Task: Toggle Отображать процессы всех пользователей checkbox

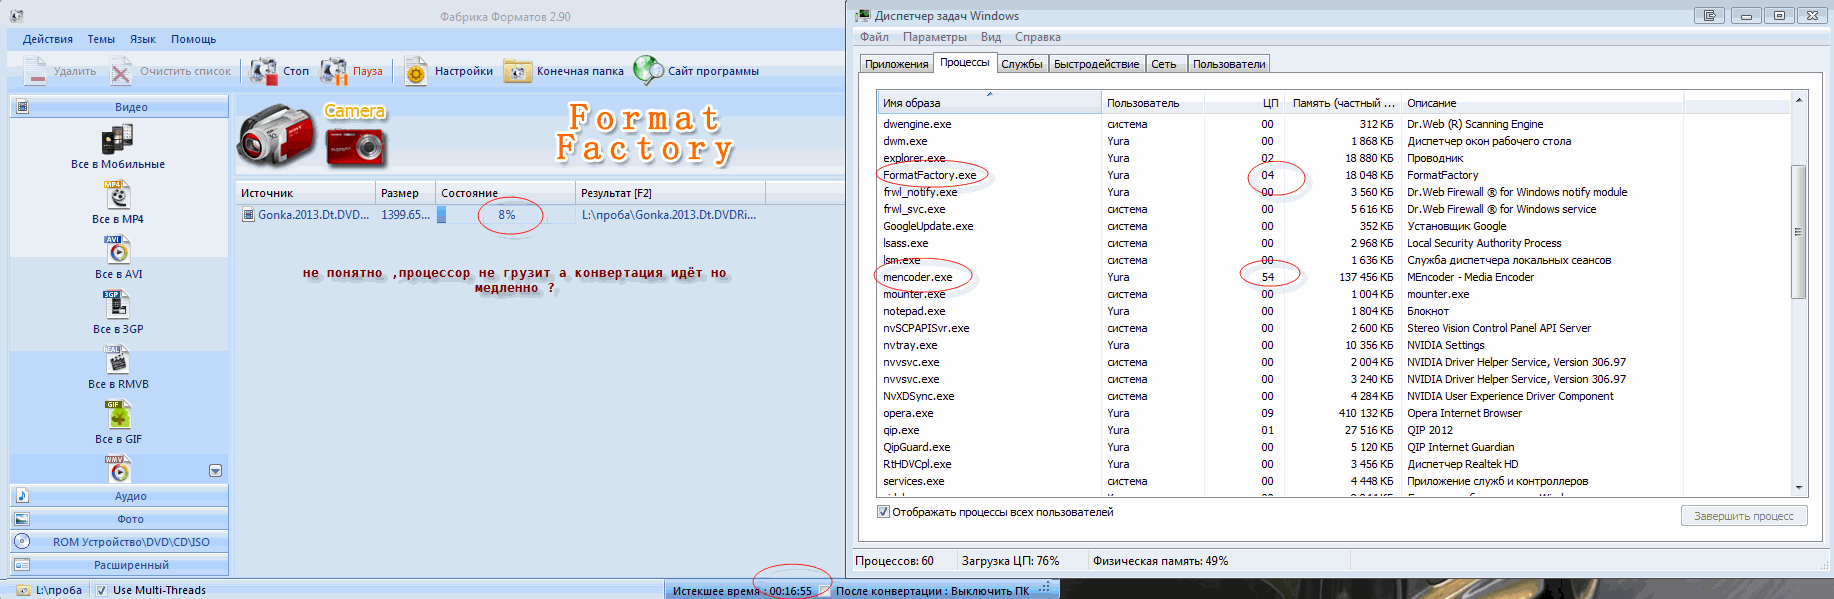Action: [883, 512]
